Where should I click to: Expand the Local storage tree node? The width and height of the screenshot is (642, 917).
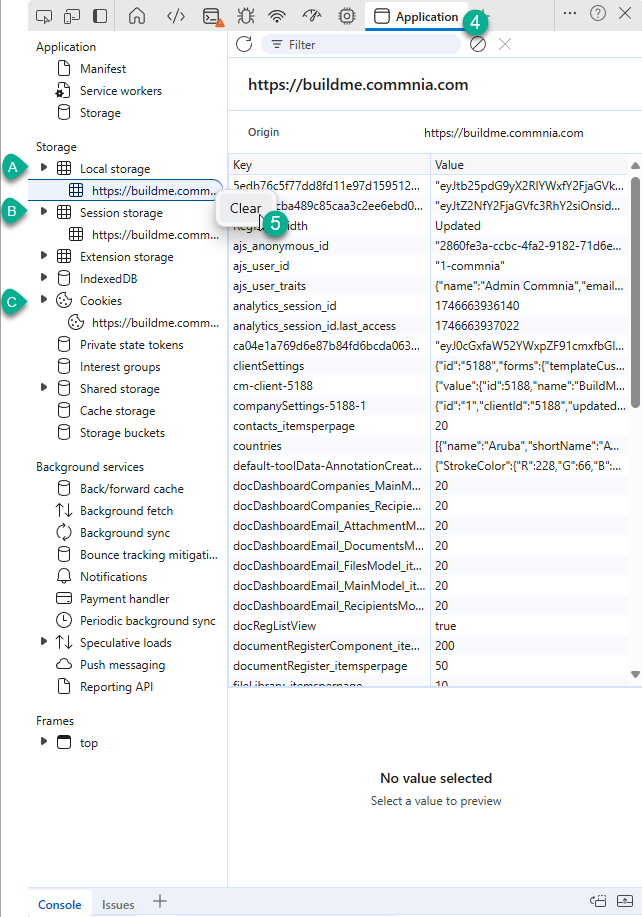click(x=44, y=168)
